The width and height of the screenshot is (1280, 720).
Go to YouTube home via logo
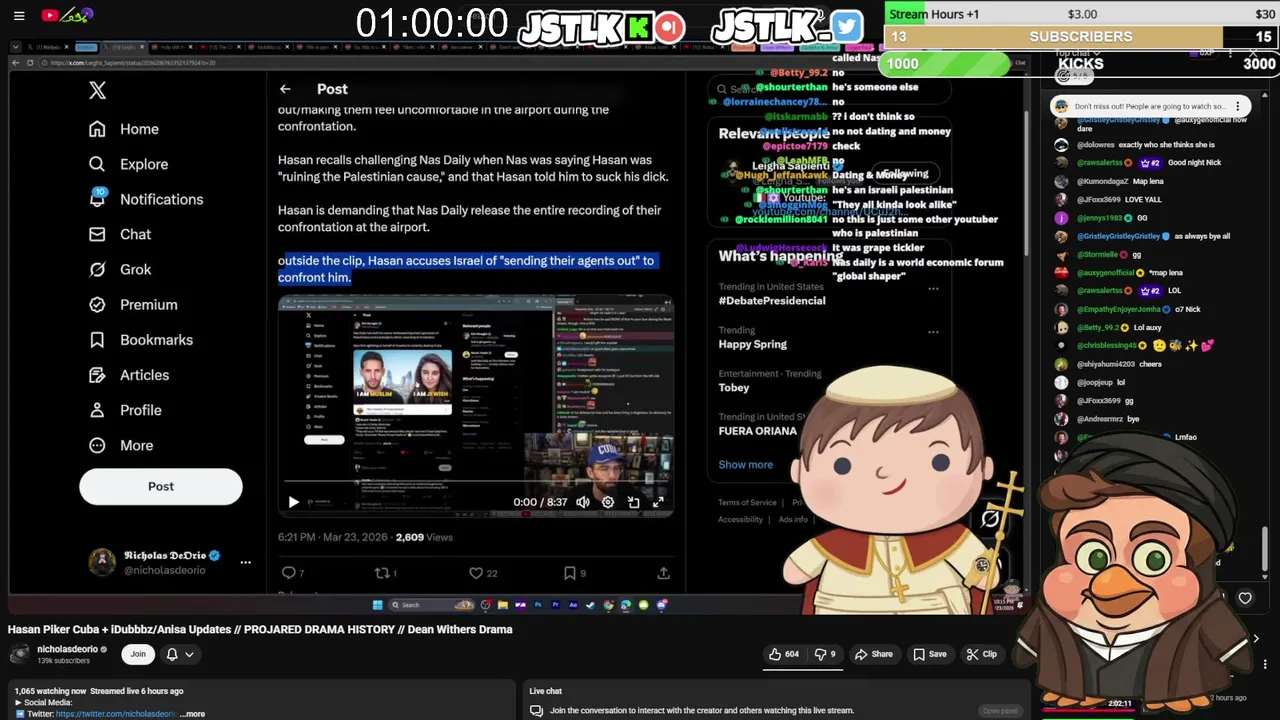[x=68, y=15]
